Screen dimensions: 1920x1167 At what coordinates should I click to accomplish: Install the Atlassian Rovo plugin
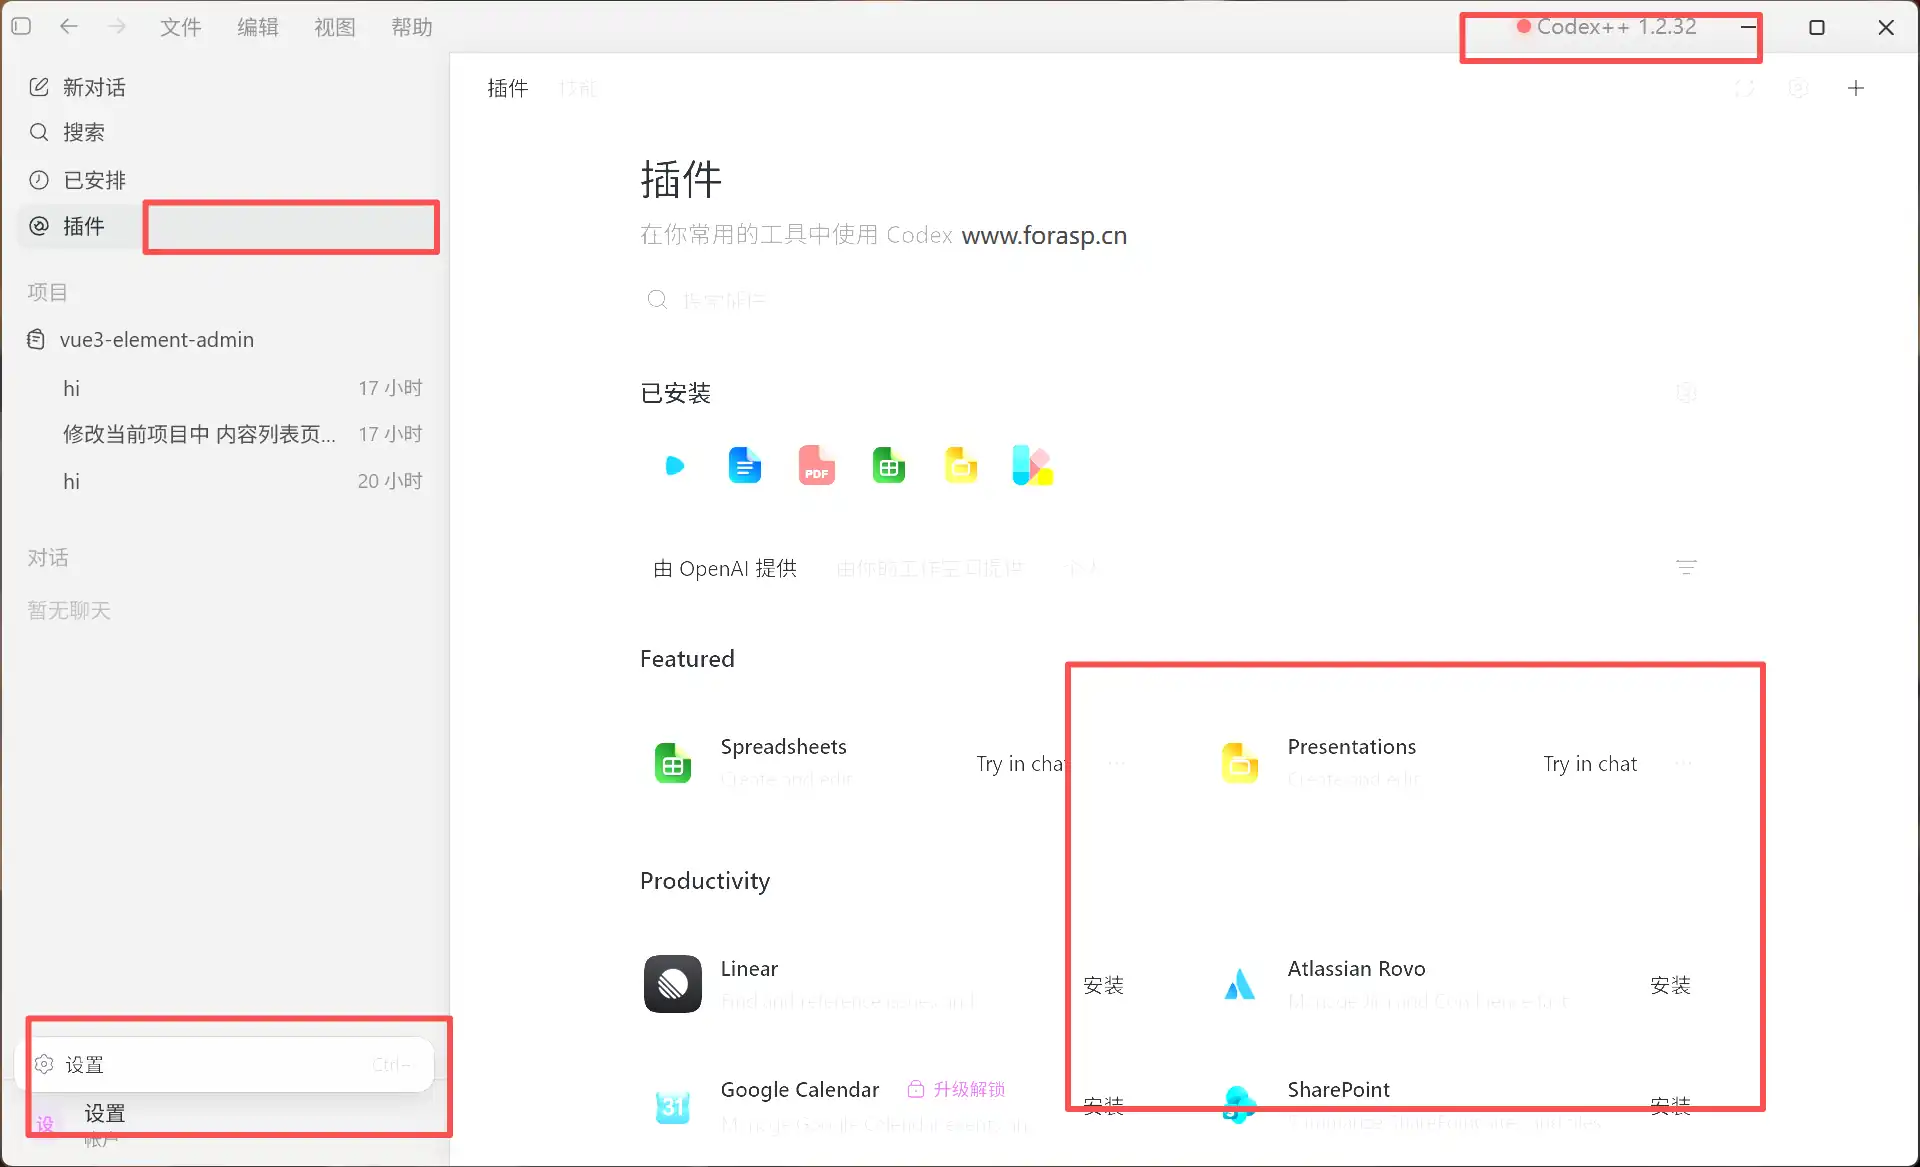coord(1670,985)
